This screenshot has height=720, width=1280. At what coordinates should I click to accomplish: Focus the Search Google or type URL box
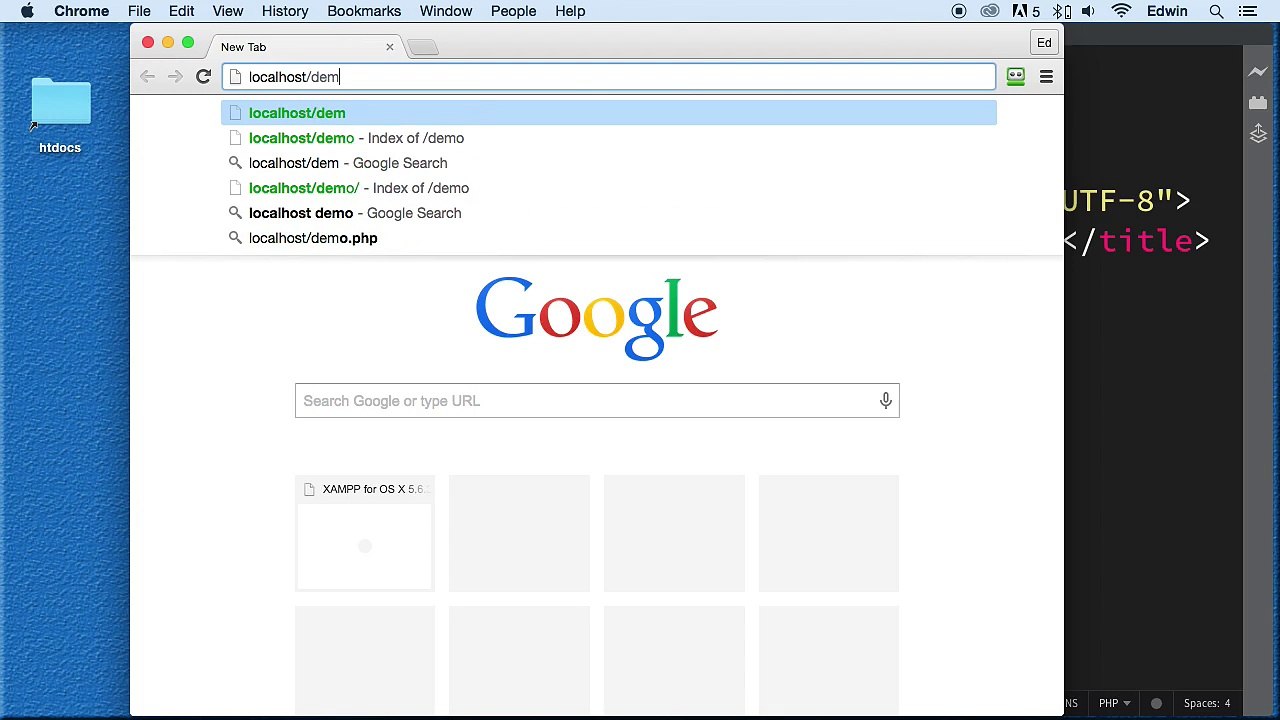point(597,401)
